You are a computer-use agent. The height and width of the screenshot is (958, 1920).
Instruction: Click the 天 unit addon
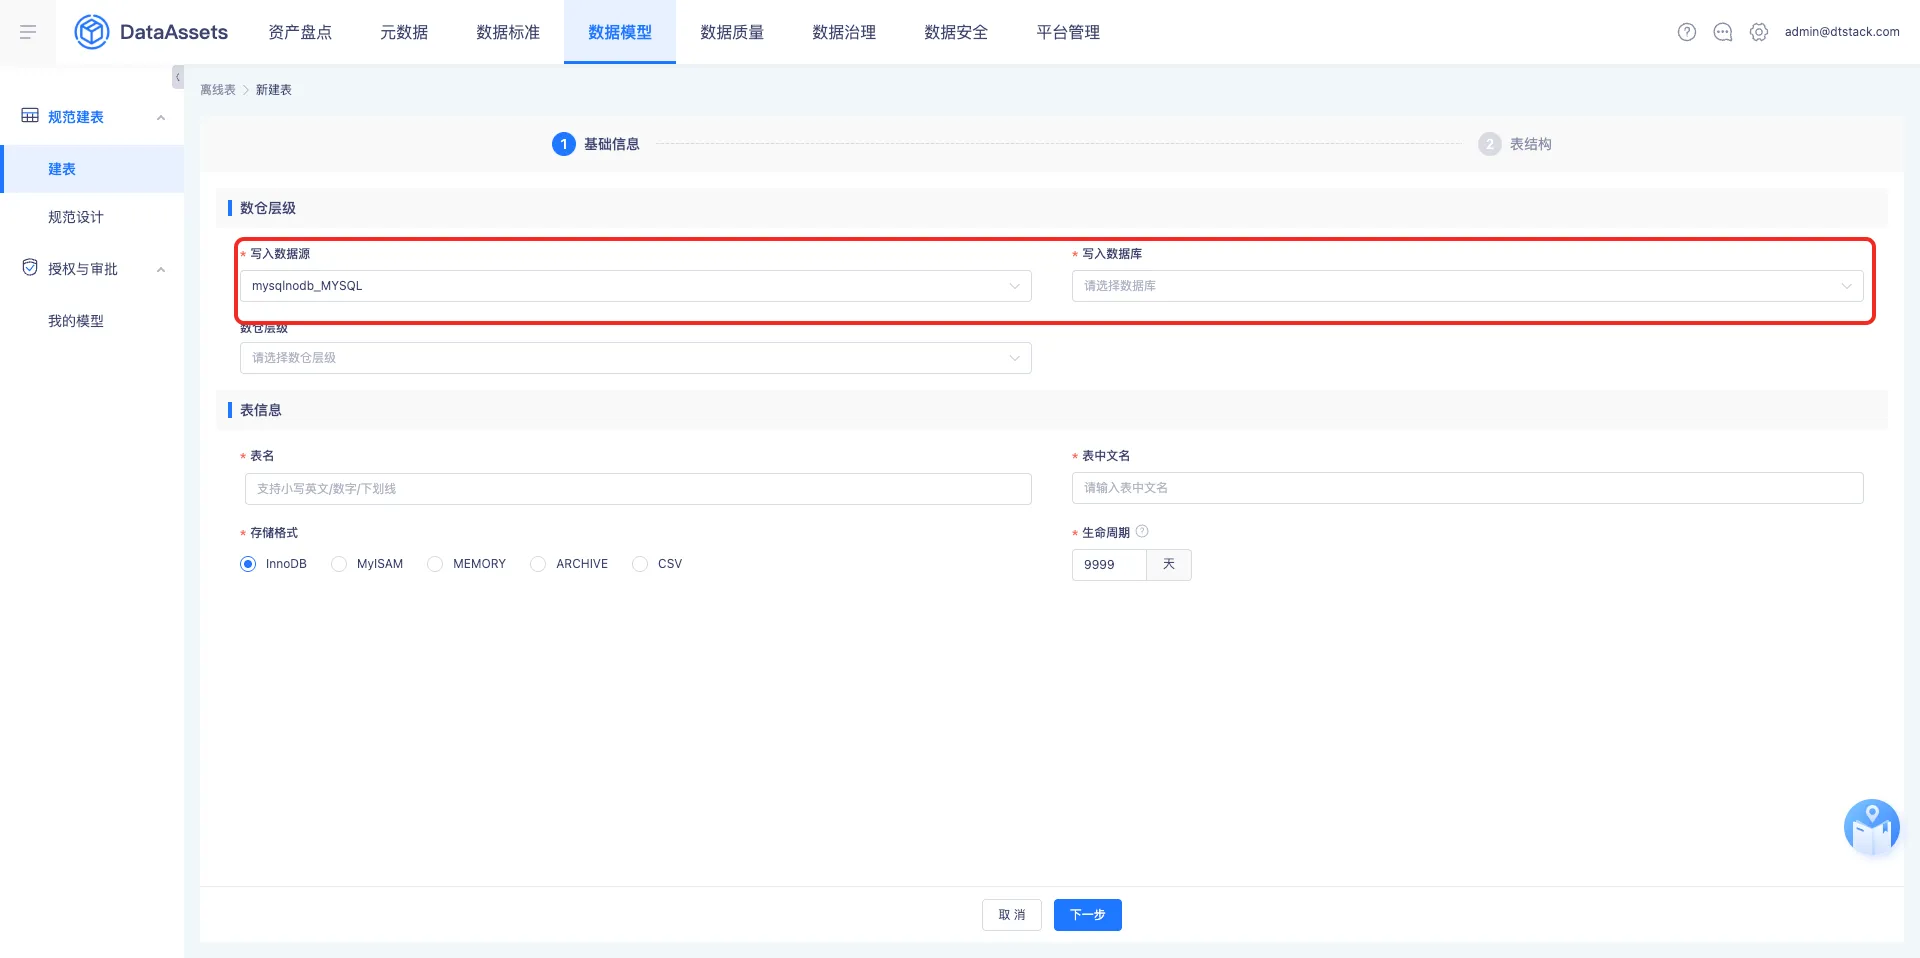(1169, 565)
